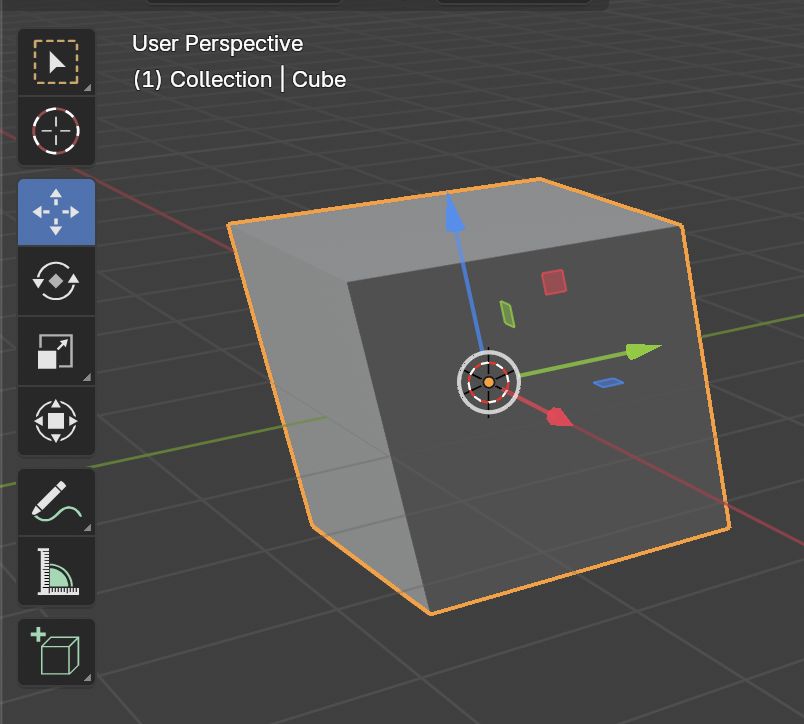This screenshot has width=804, height=724.
Task: Click the Collection | Cube text label
Action: 239,80
